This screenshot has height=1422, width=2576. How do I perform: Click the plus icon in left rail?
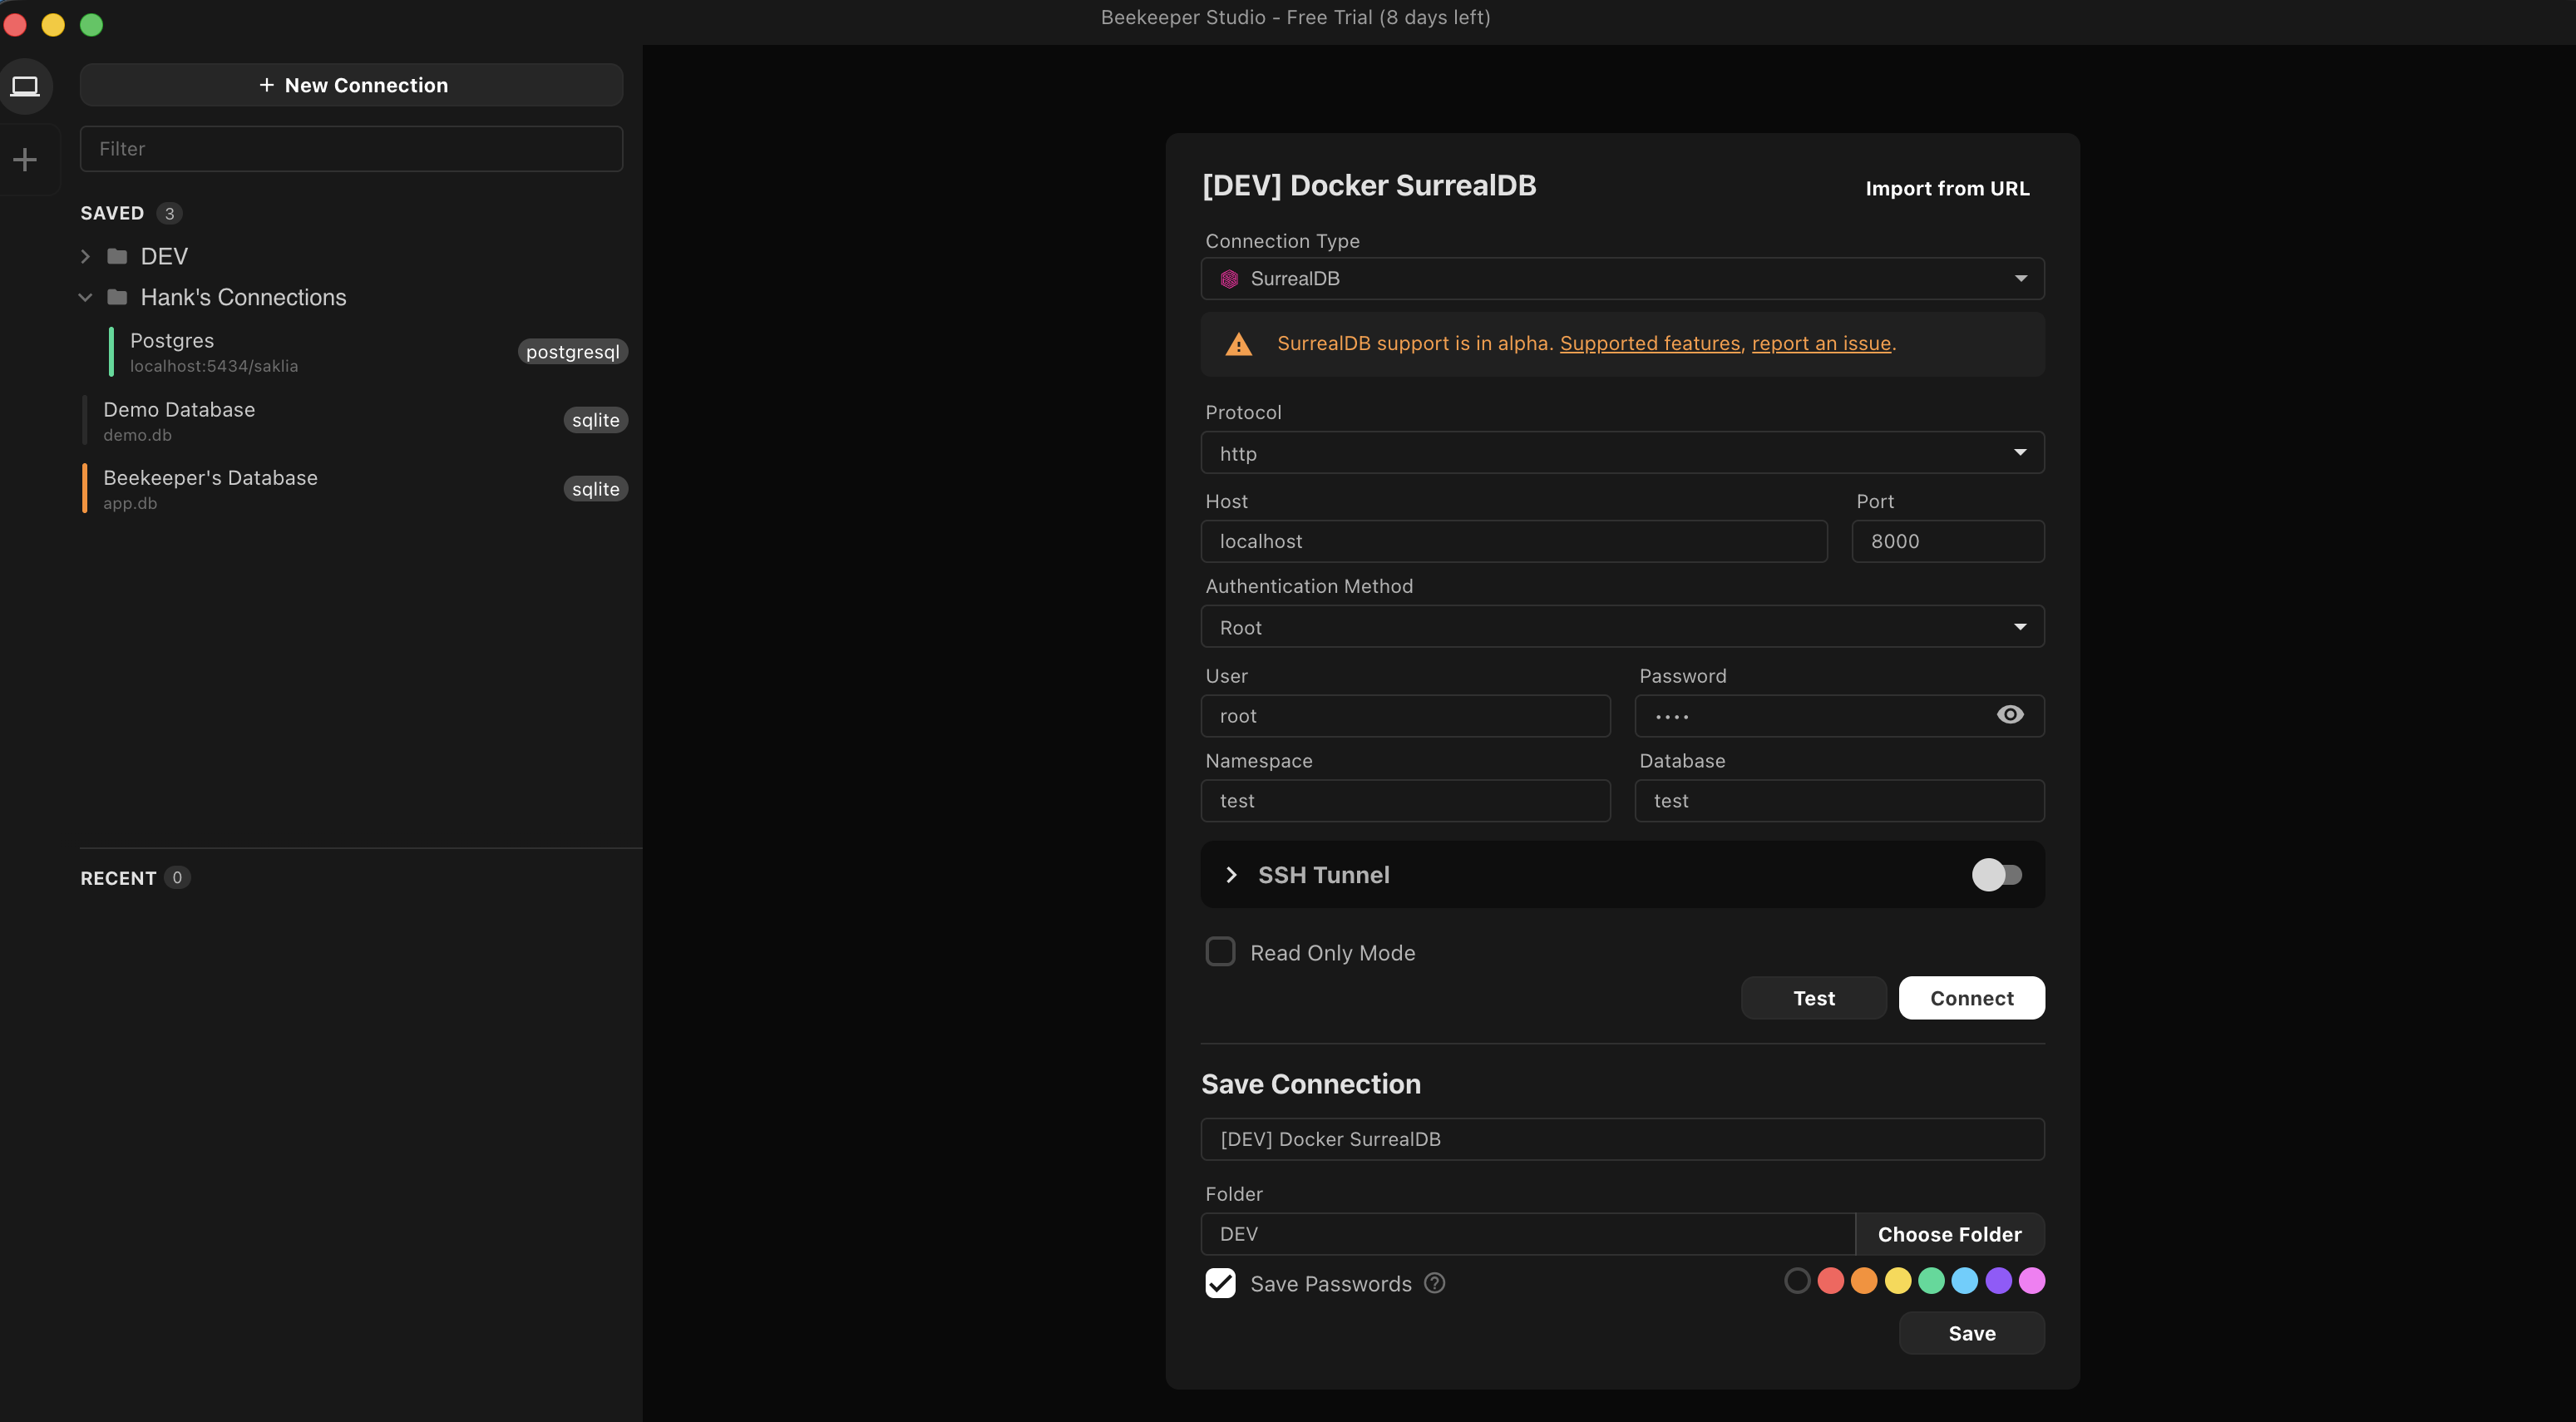(25, 159)
